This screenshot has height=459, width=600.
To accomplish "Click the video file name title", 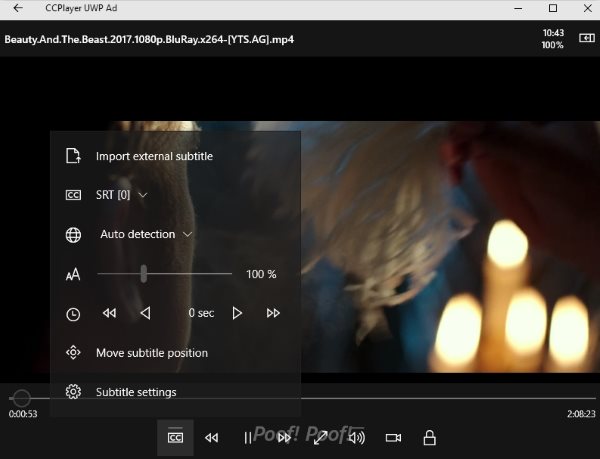I will coord(149,39).
